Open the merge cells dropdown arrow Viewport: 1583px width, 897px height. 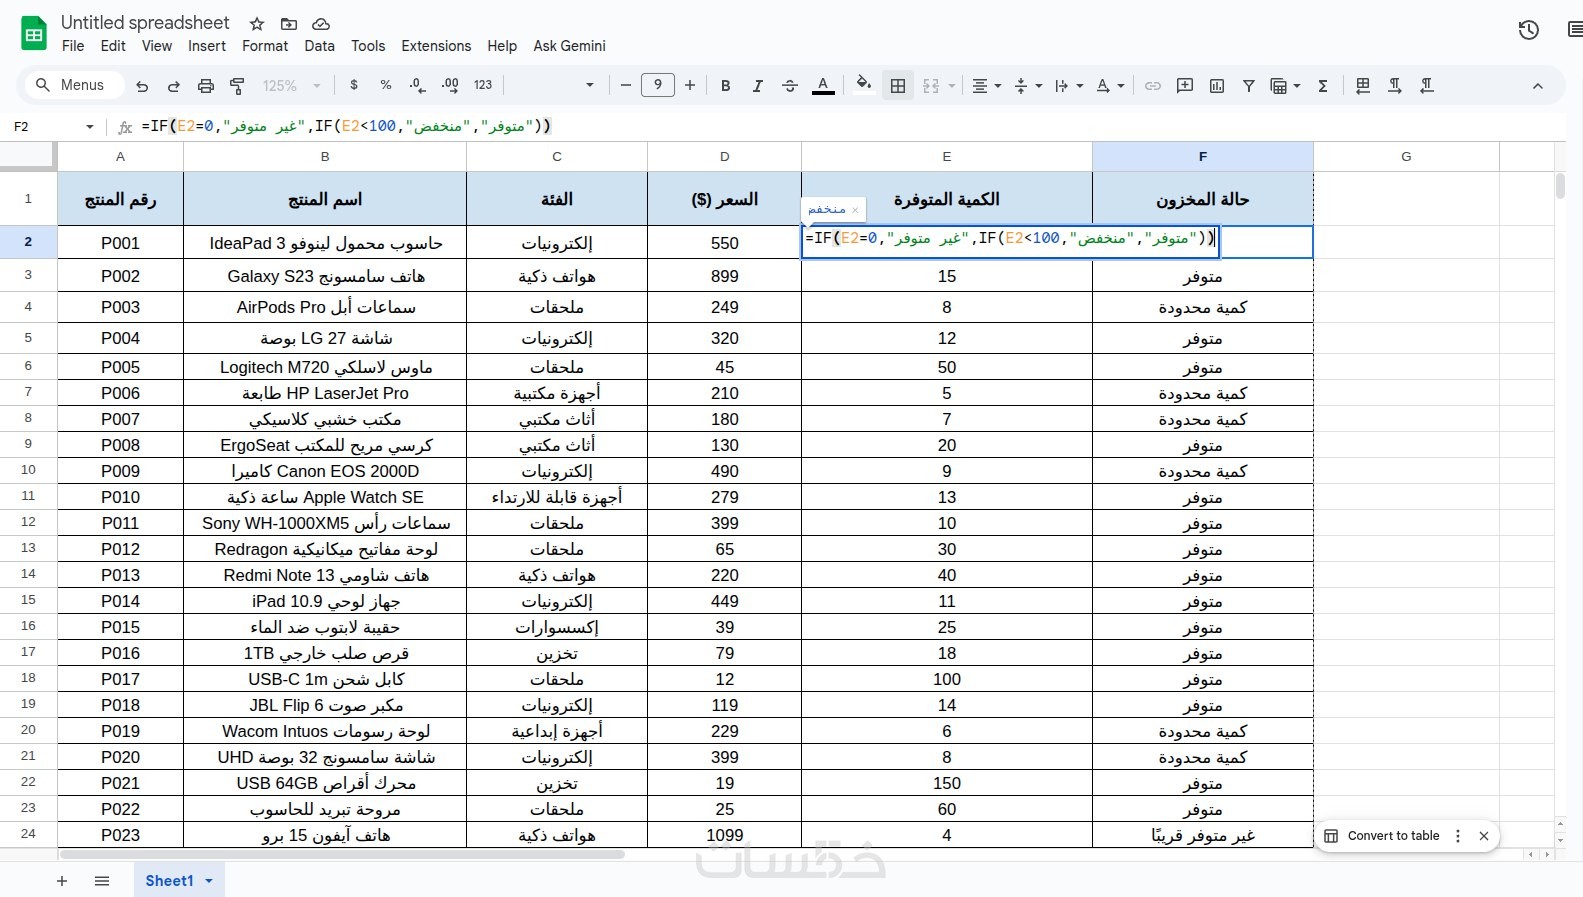[952, 86]
